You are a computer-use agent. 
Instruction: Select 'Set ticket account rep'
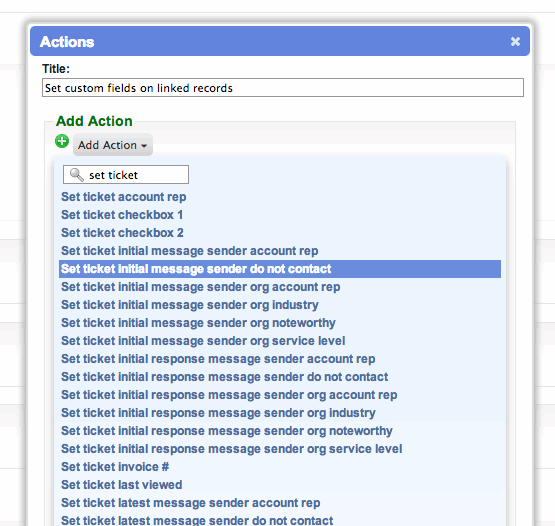point(124,197)
